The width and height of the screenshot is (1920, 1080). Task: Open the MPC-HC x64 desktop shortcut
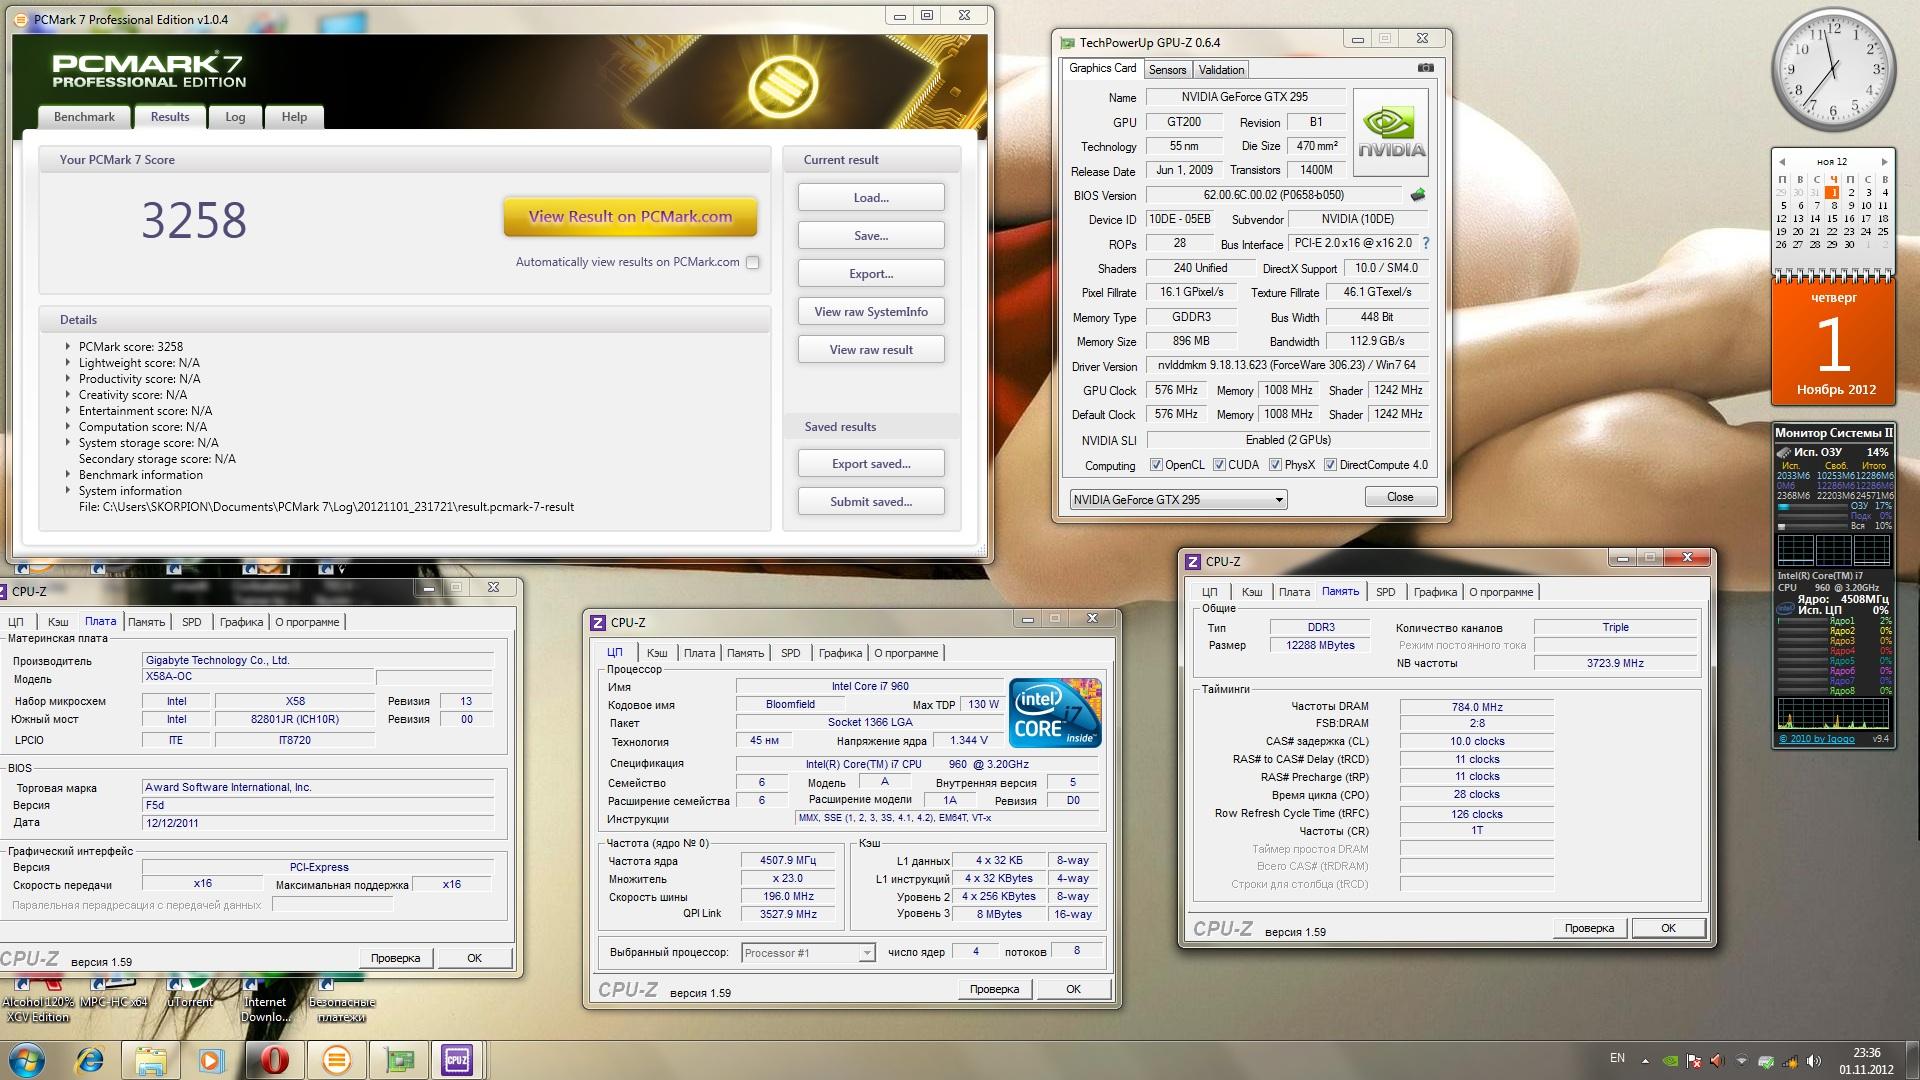tap(113, 994)
